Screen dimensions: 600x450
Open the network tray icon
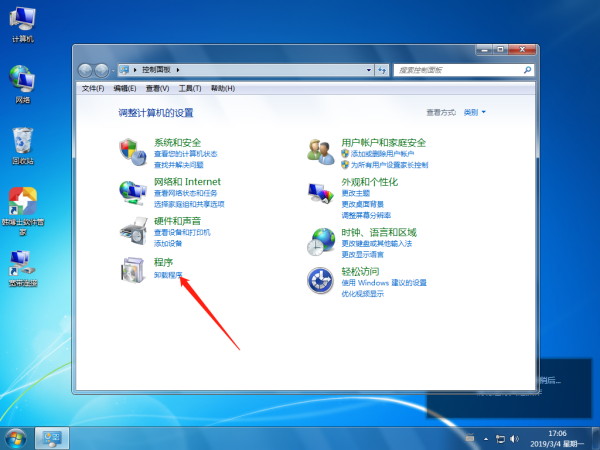(500, 439)
